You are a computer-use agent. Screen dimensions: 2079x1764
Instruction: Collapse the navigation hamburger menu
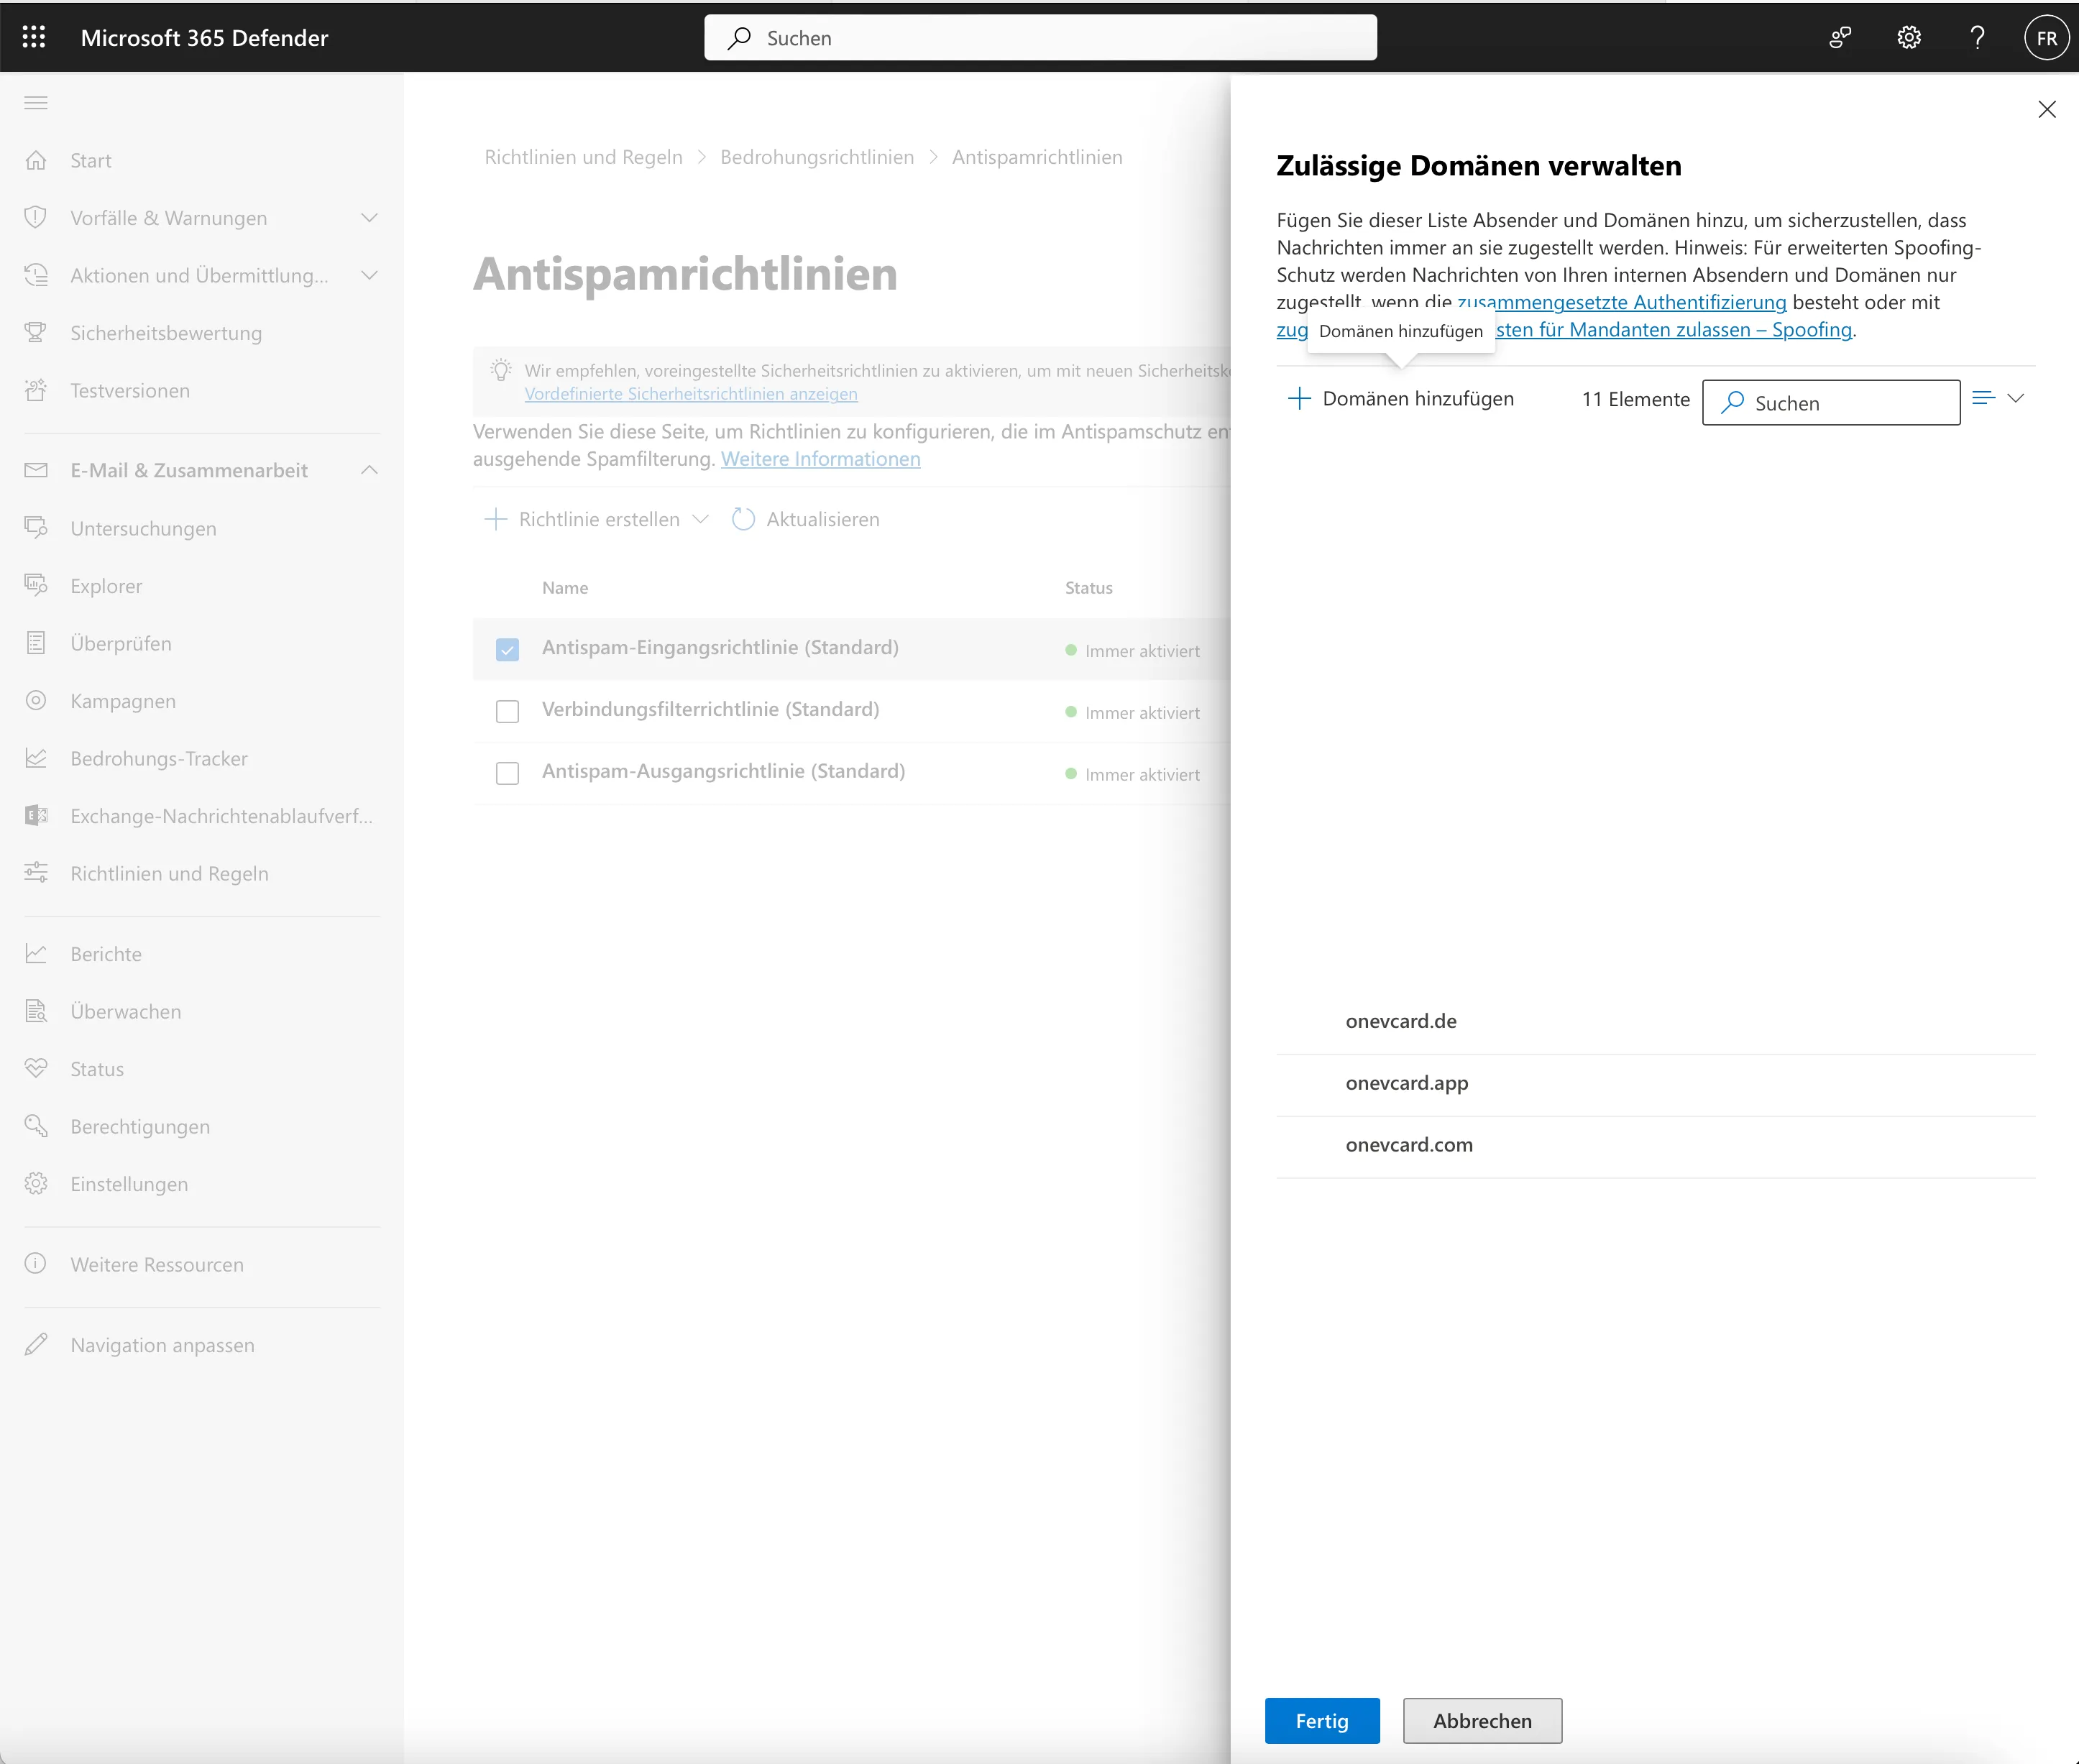point(36,103)
